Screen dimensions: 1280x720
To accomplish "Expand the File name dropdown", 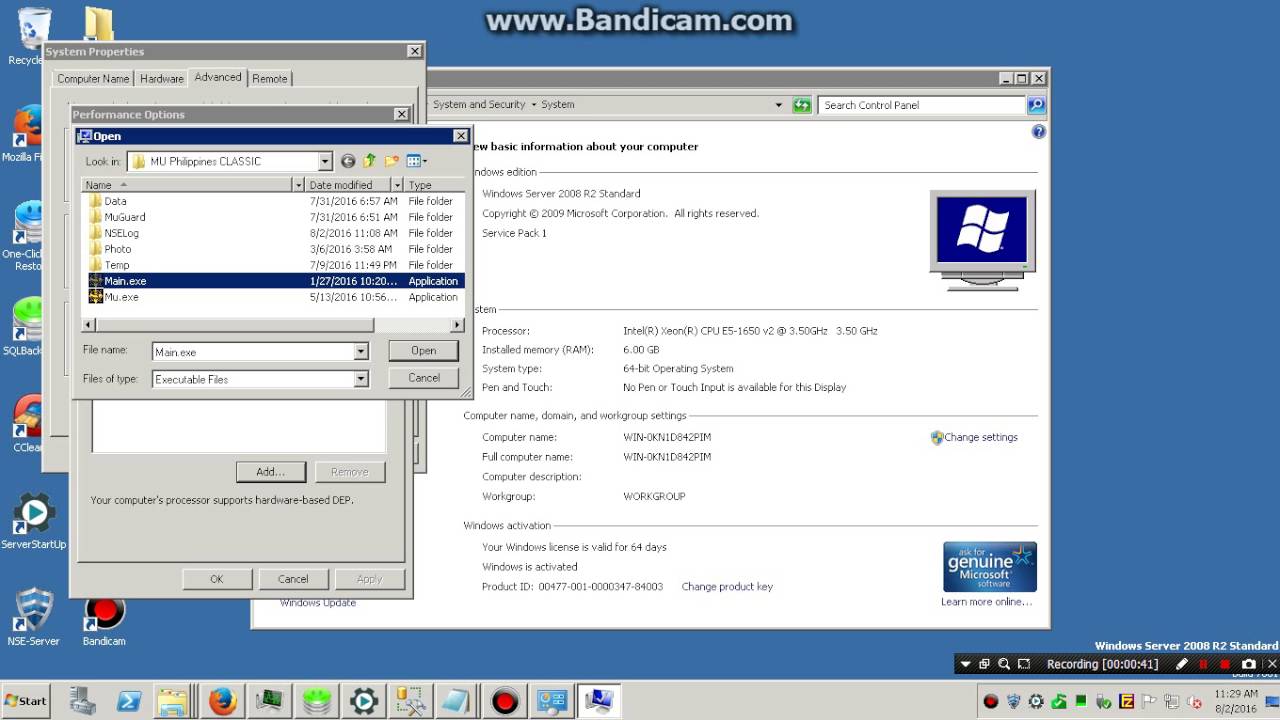I will point(361,352).
